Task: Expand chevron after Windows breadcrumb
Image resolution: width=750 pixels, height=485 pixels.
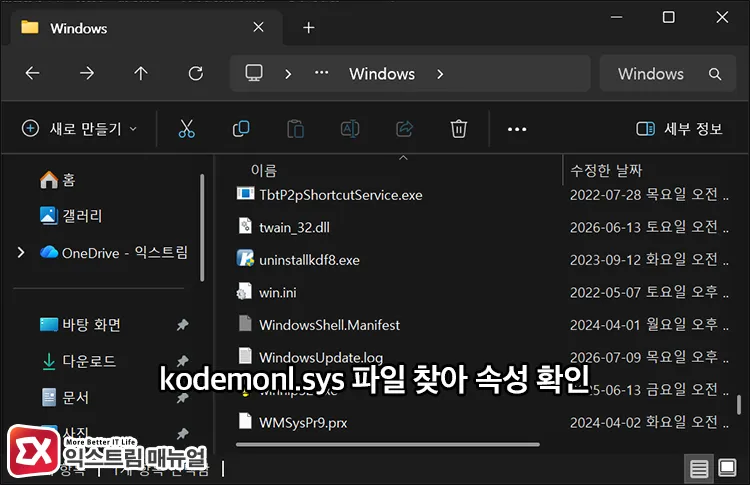Action: click(440, 74)
